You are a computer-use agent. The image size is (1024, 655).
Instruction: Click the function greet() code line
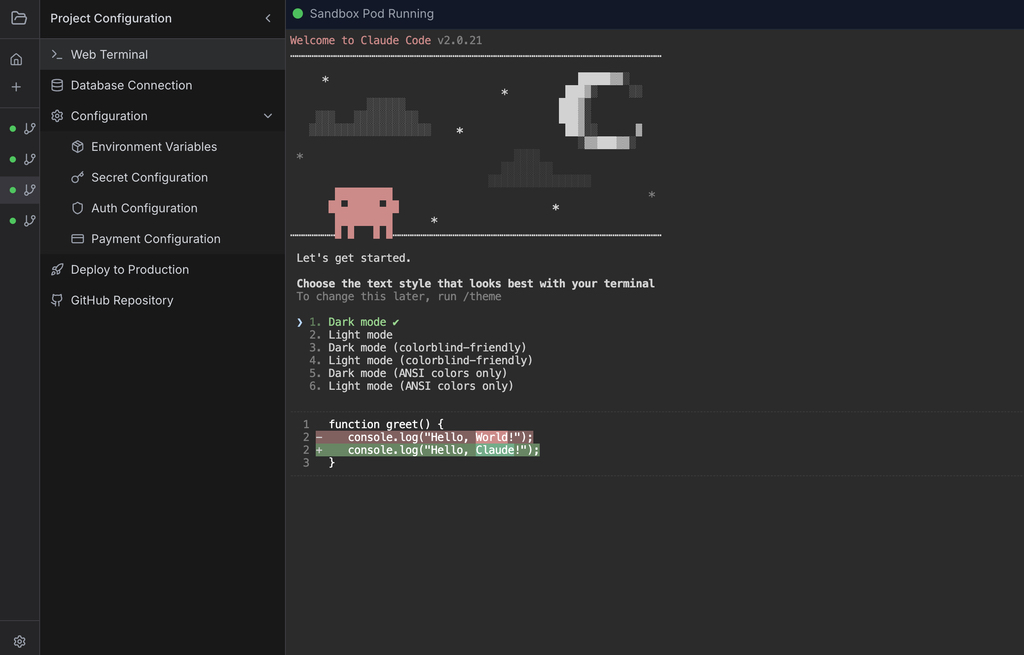[386, 424]
